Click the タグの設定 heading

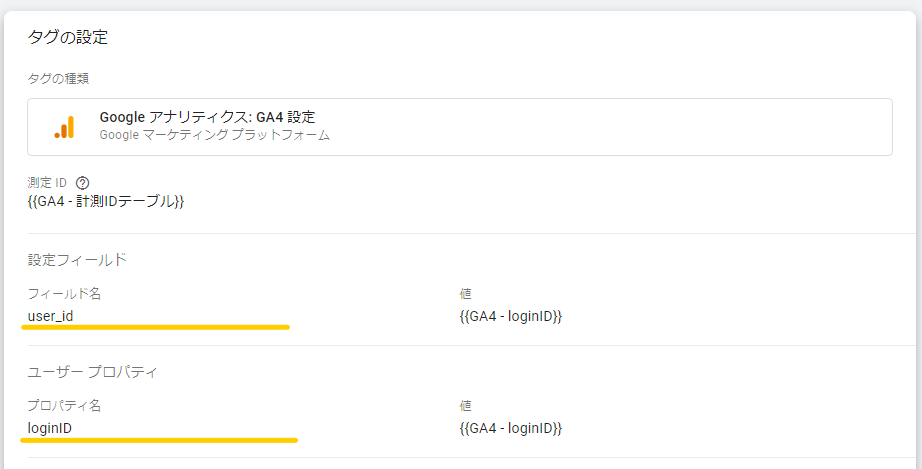click(x=68, y=37)
